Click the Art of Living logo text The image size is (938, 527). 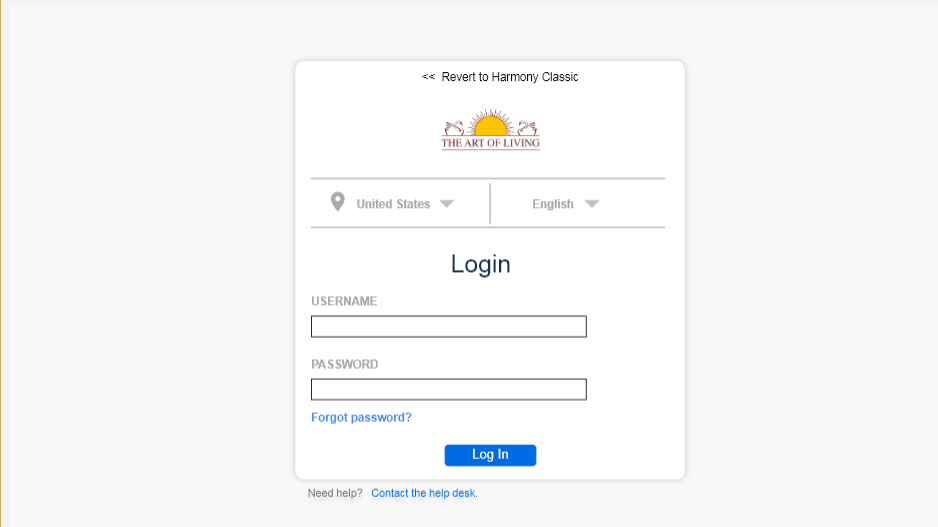click(x=491, y=143)
